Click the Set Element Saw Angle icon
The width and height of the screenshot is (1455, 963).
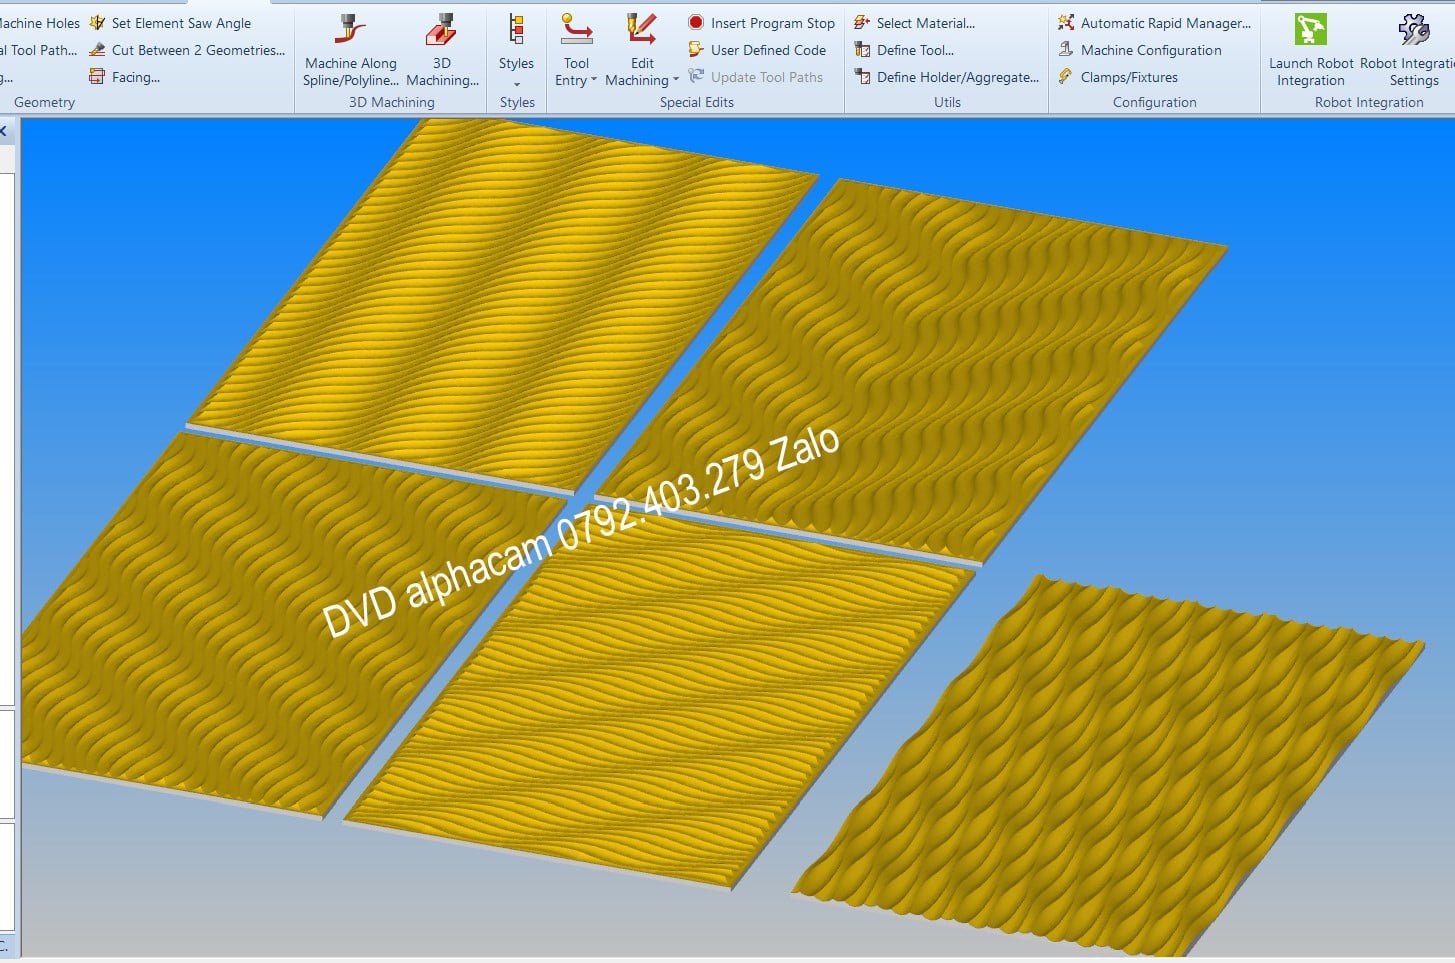(97, 23)
